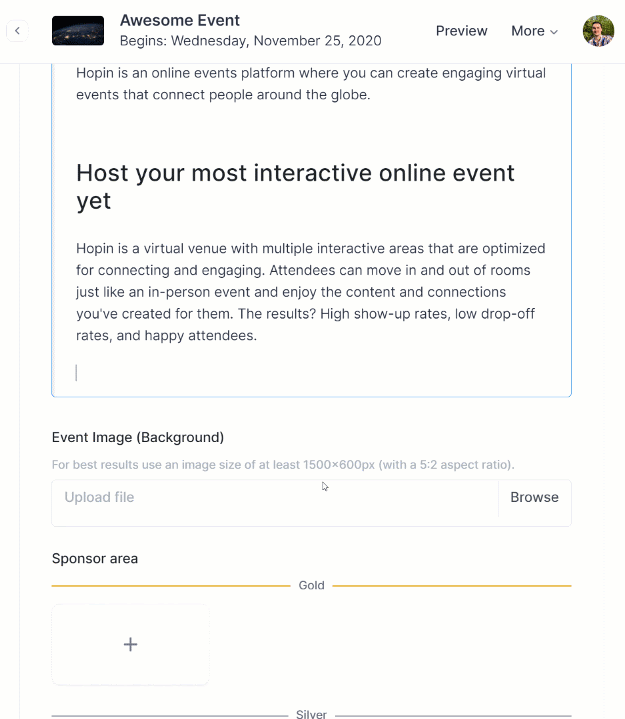The width and height of the screenshot is (625, 719).
Task: Click the event begin date text
Action: [250, 41]
